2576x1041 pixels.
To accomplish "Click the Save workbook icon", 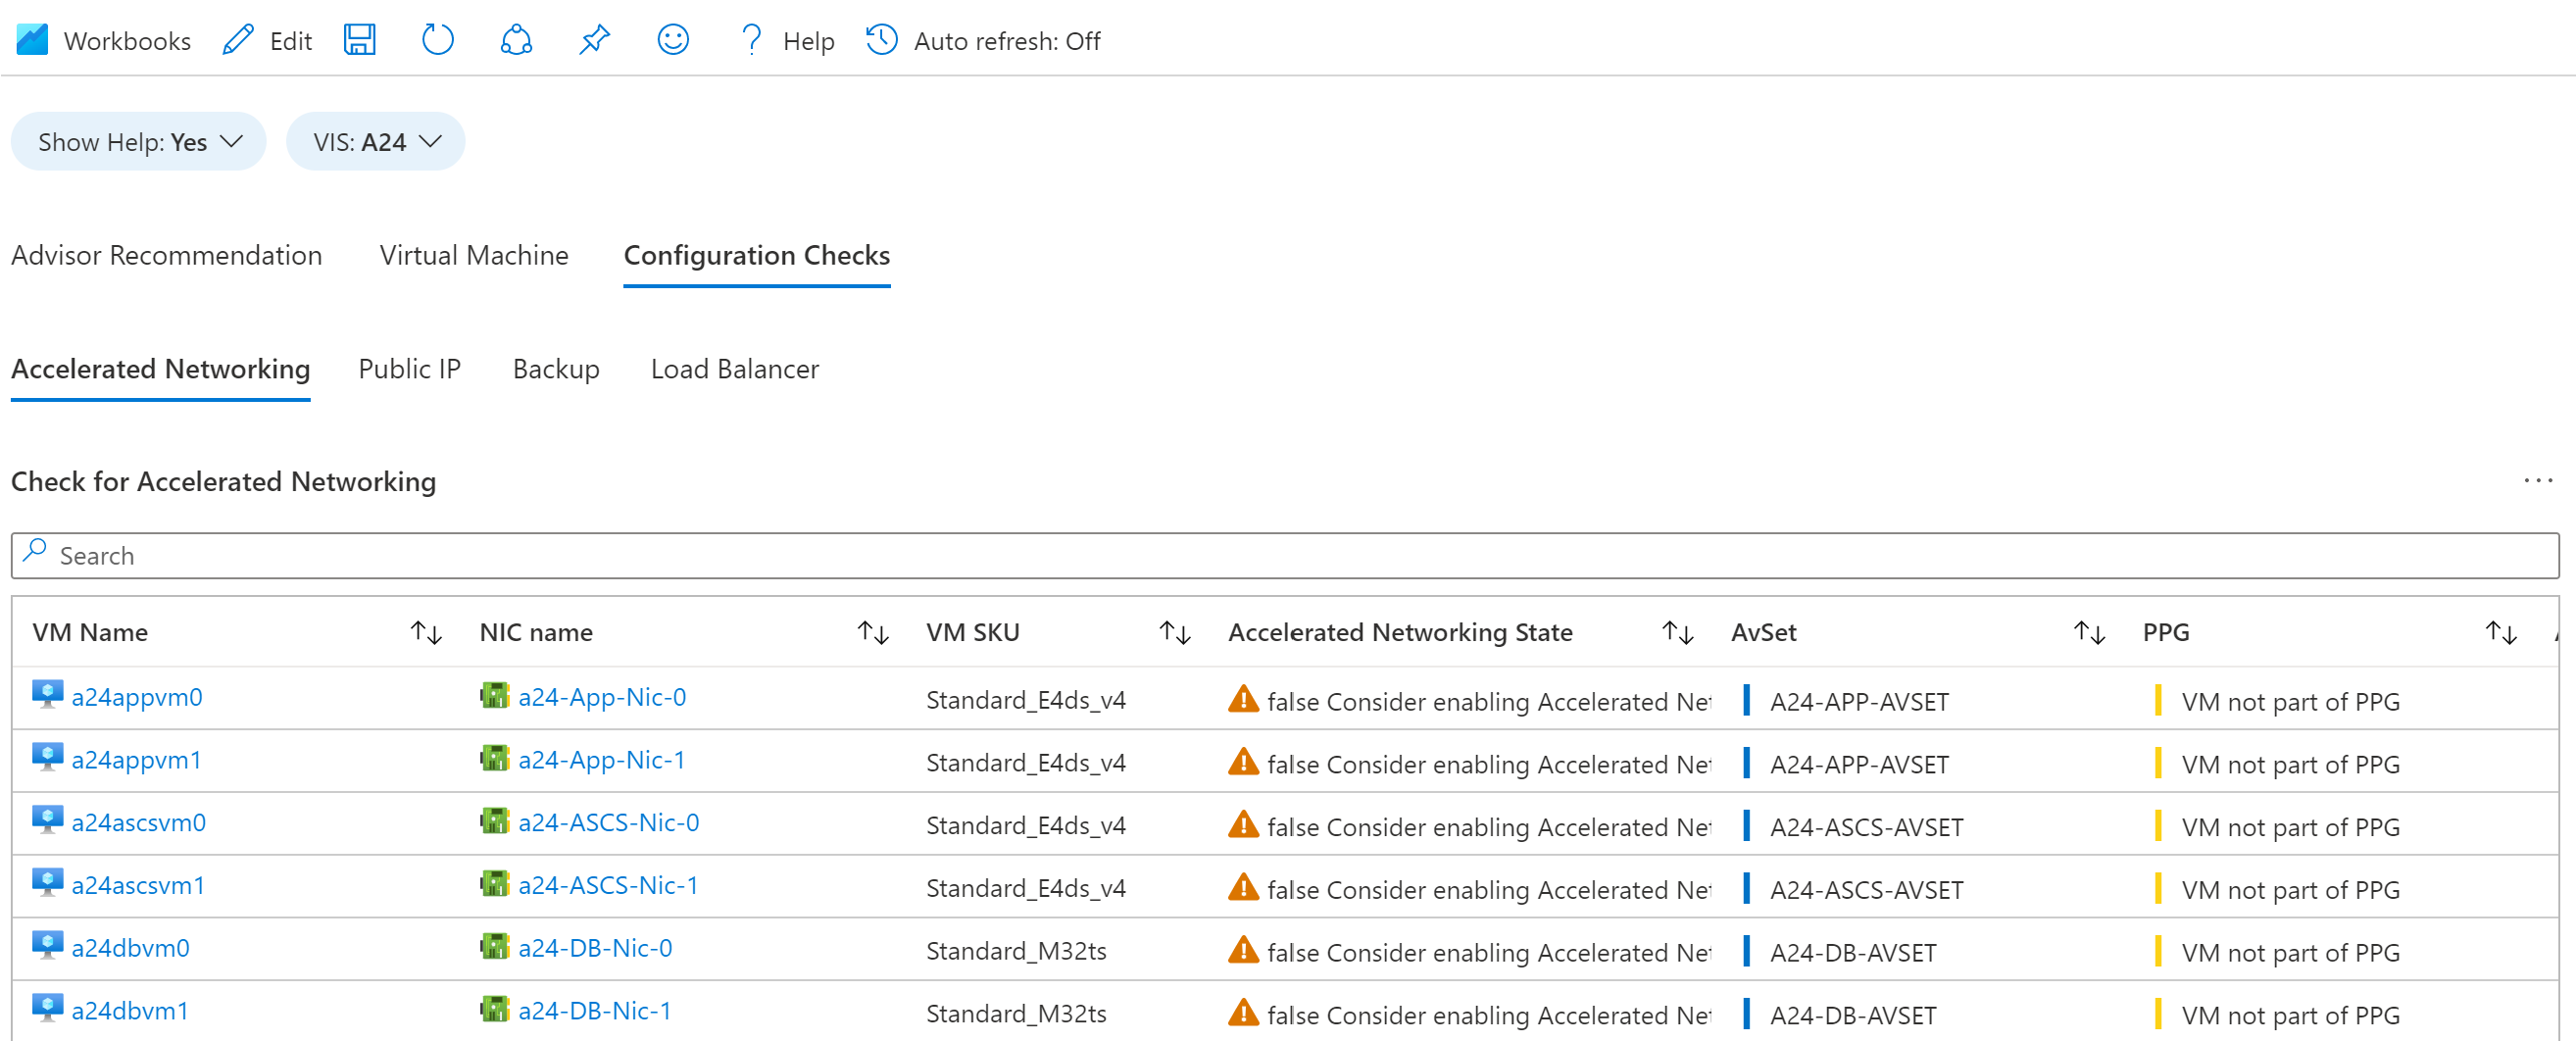I will [x=359, y=40].
